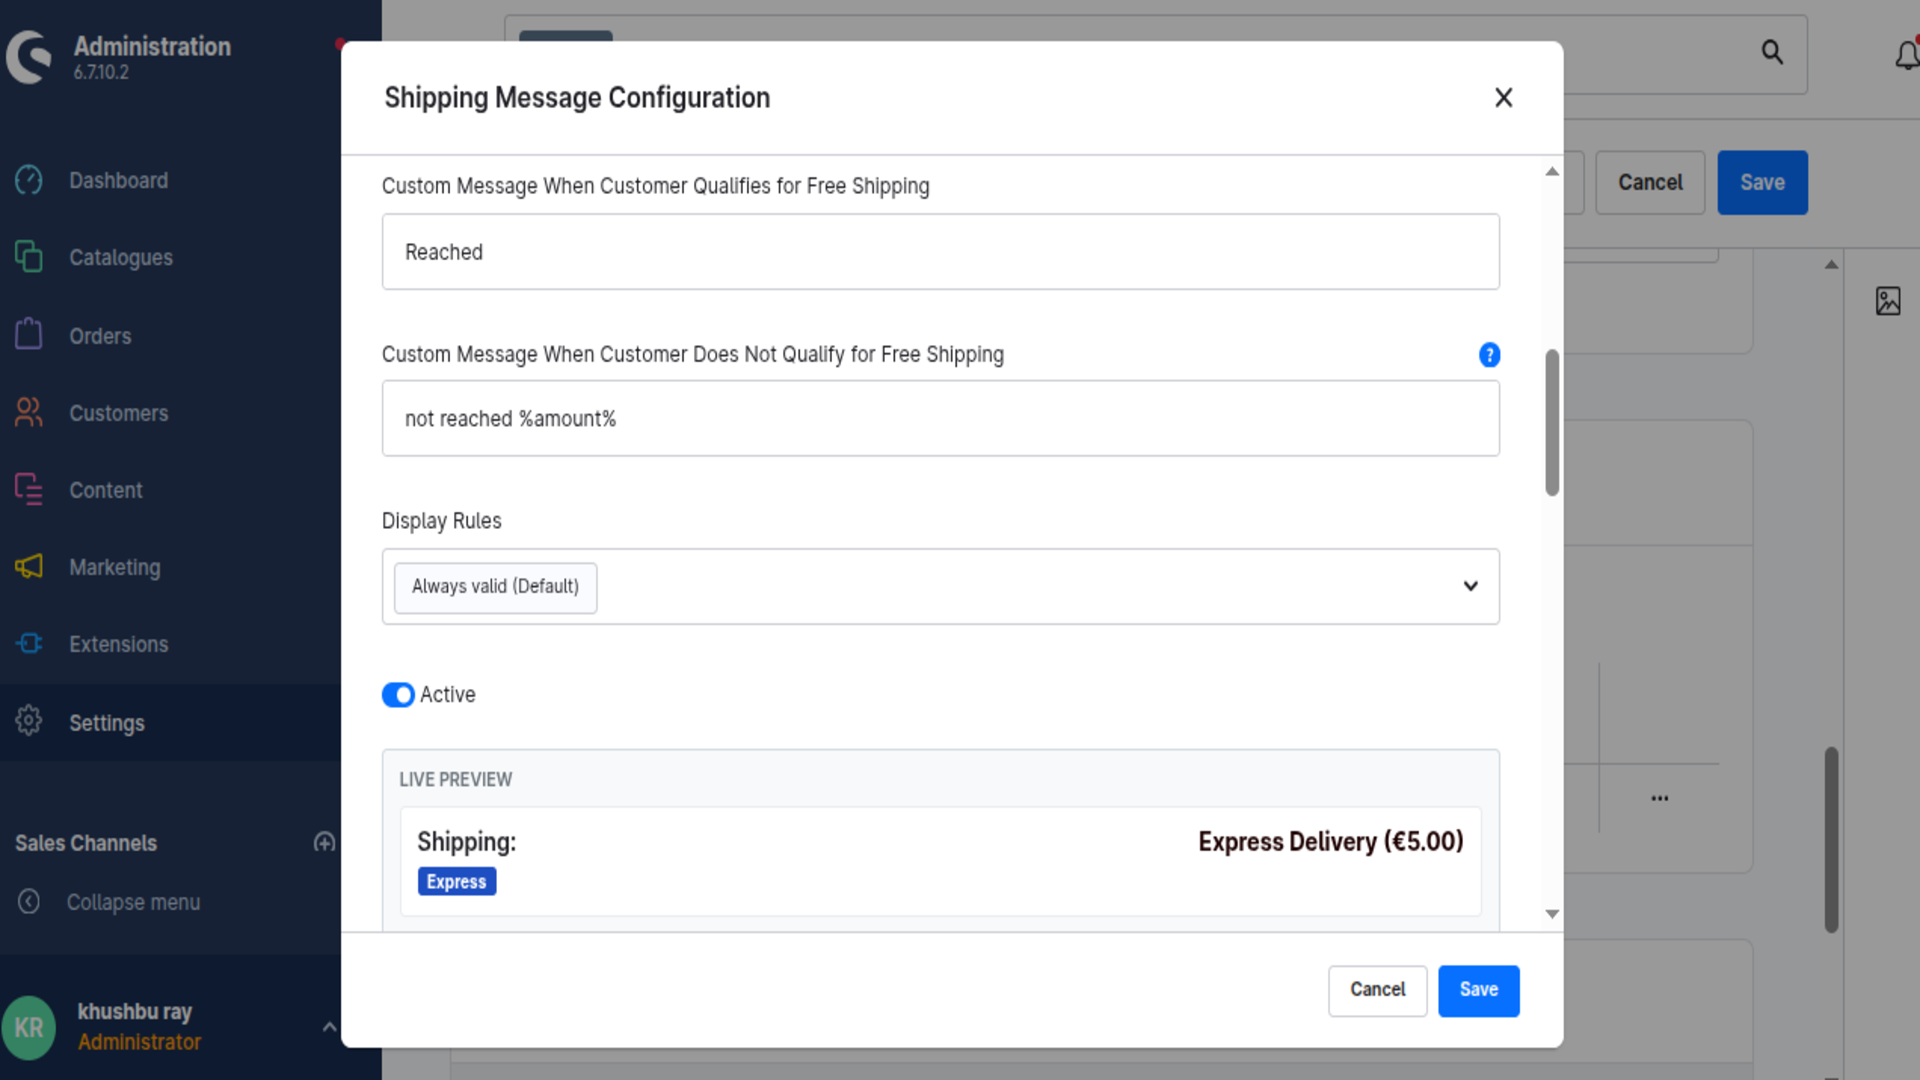Click the modal's vertical scrollbar thumb
This screenshot has width=1920, height=1080.
tap(1552, 422)
